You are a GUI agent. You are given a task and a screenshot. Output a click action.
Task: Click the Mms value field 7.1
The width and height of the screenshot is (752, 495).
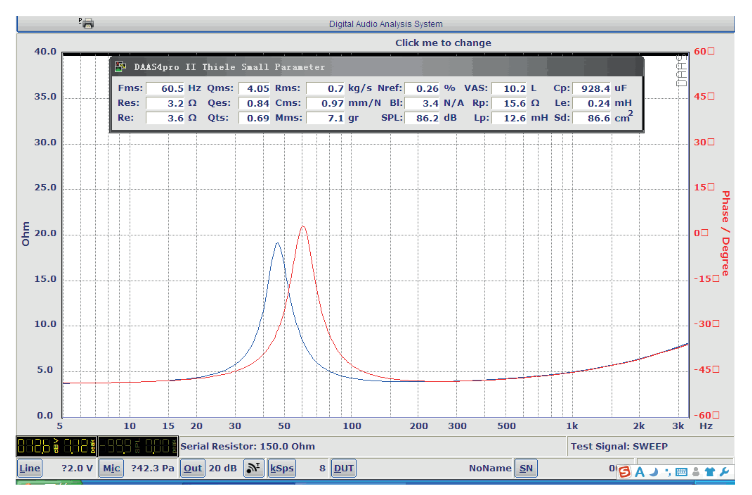326,118
